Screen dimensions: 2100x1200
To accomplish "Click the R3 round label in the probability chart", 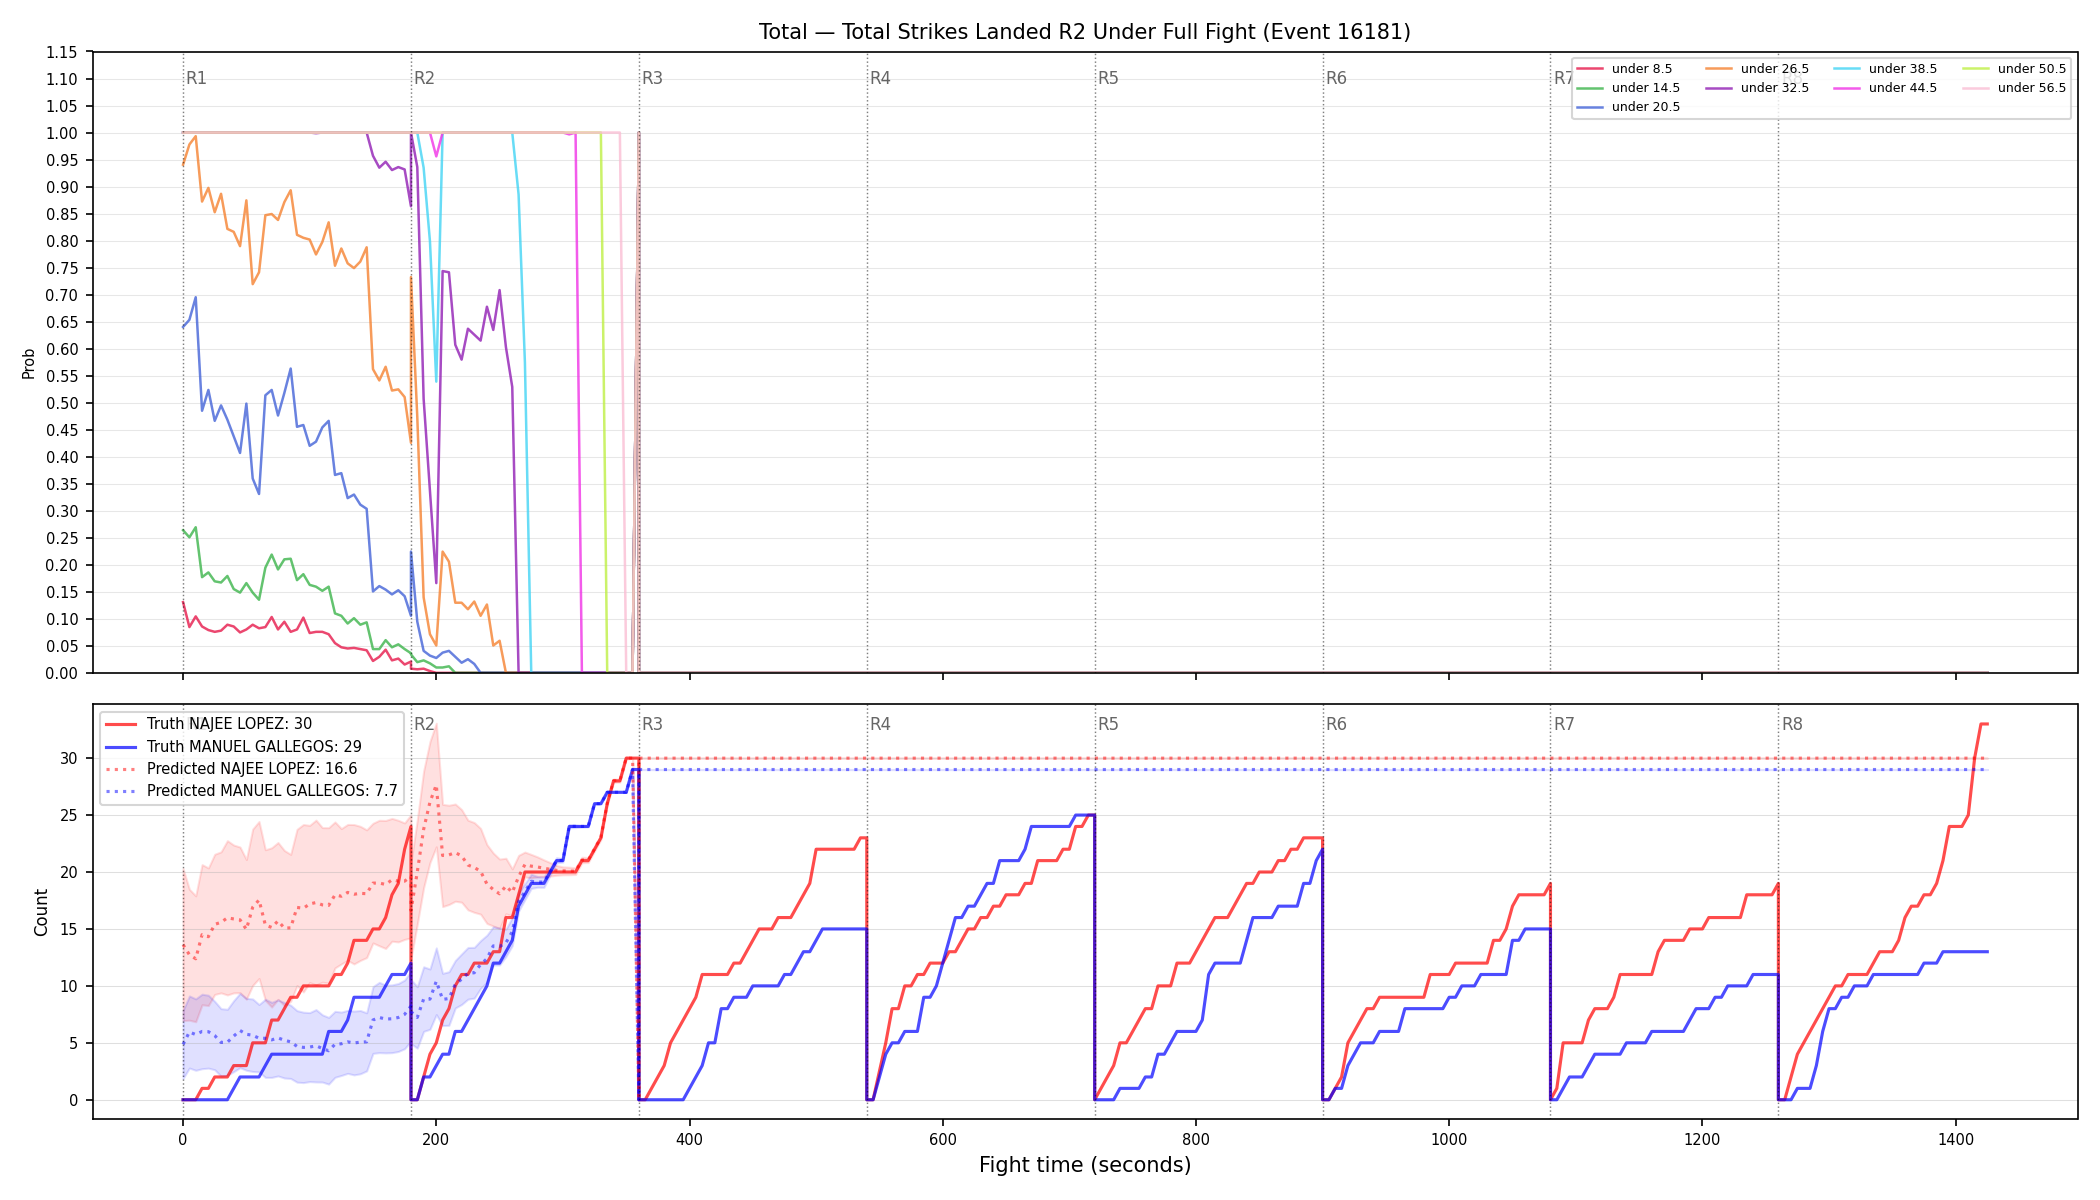I will tap(652, 78).
